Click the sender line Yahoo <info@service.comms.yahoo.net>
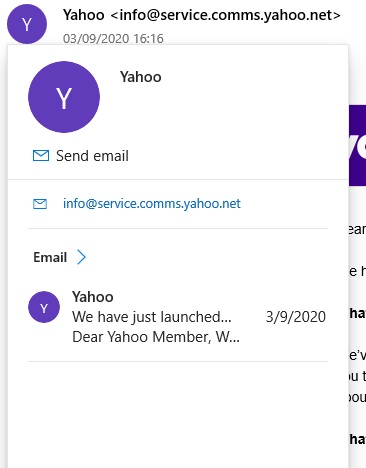Viewport: 366px width, 468px height. coord(202,15)
